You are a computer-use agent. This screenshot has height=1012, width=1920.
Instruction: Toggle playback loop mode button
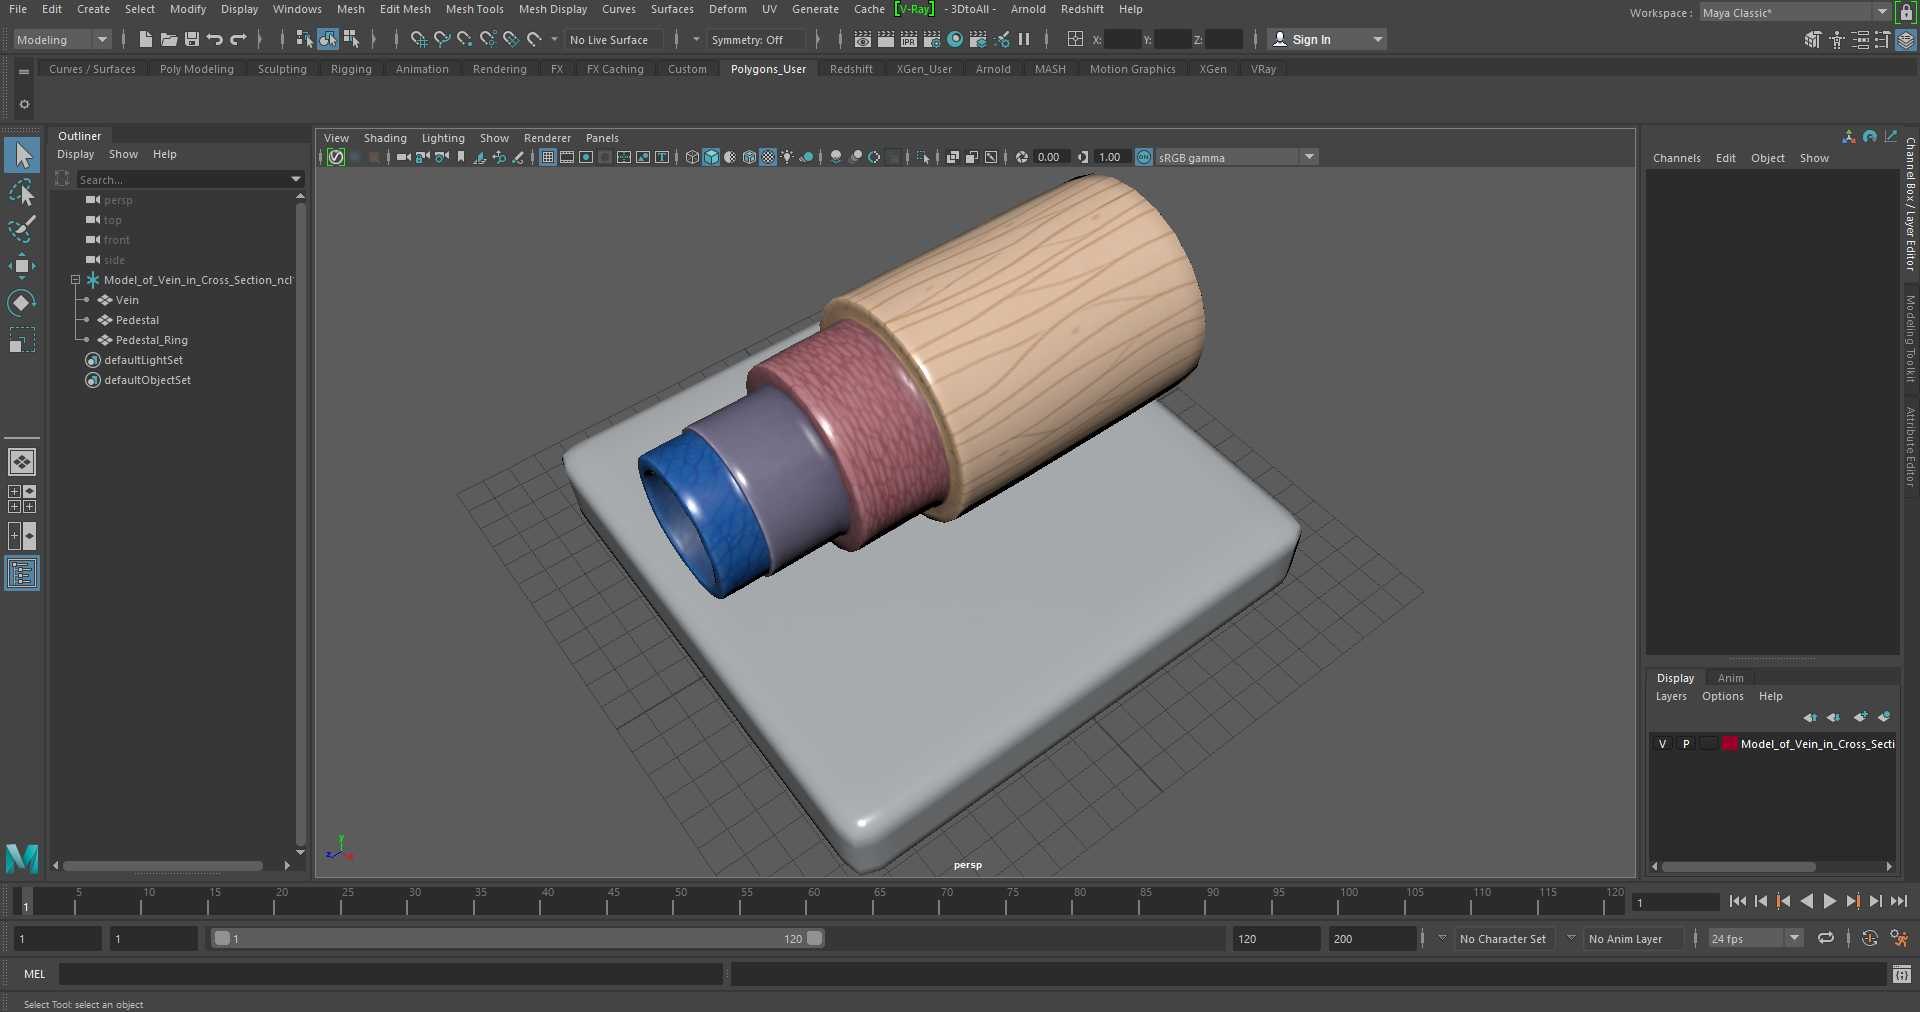coord(1826,938)
